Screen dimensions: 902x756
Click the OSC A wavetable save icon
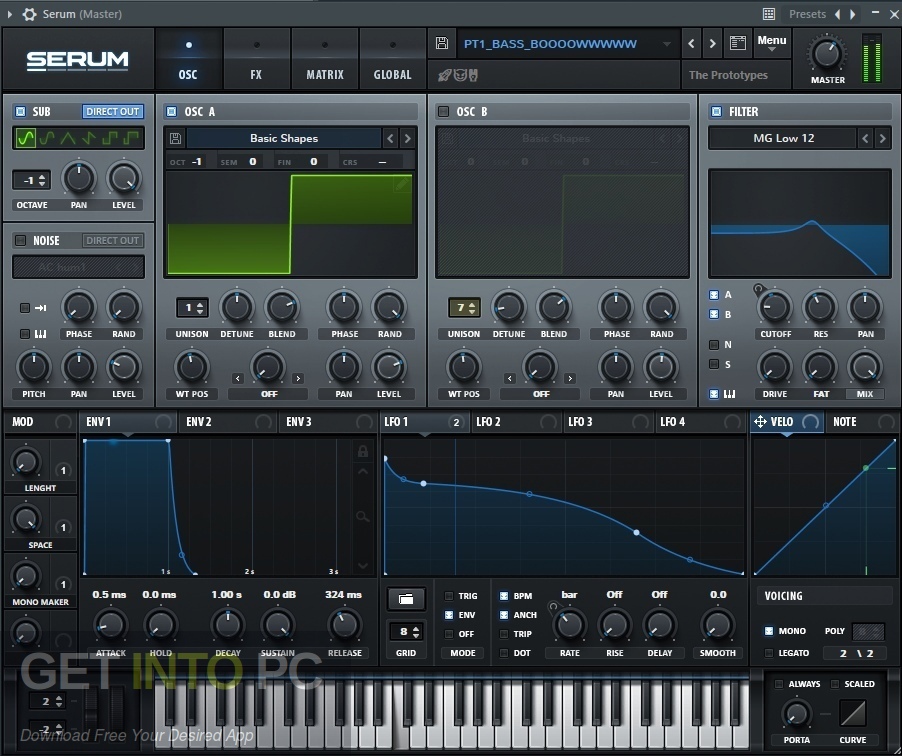175,138
